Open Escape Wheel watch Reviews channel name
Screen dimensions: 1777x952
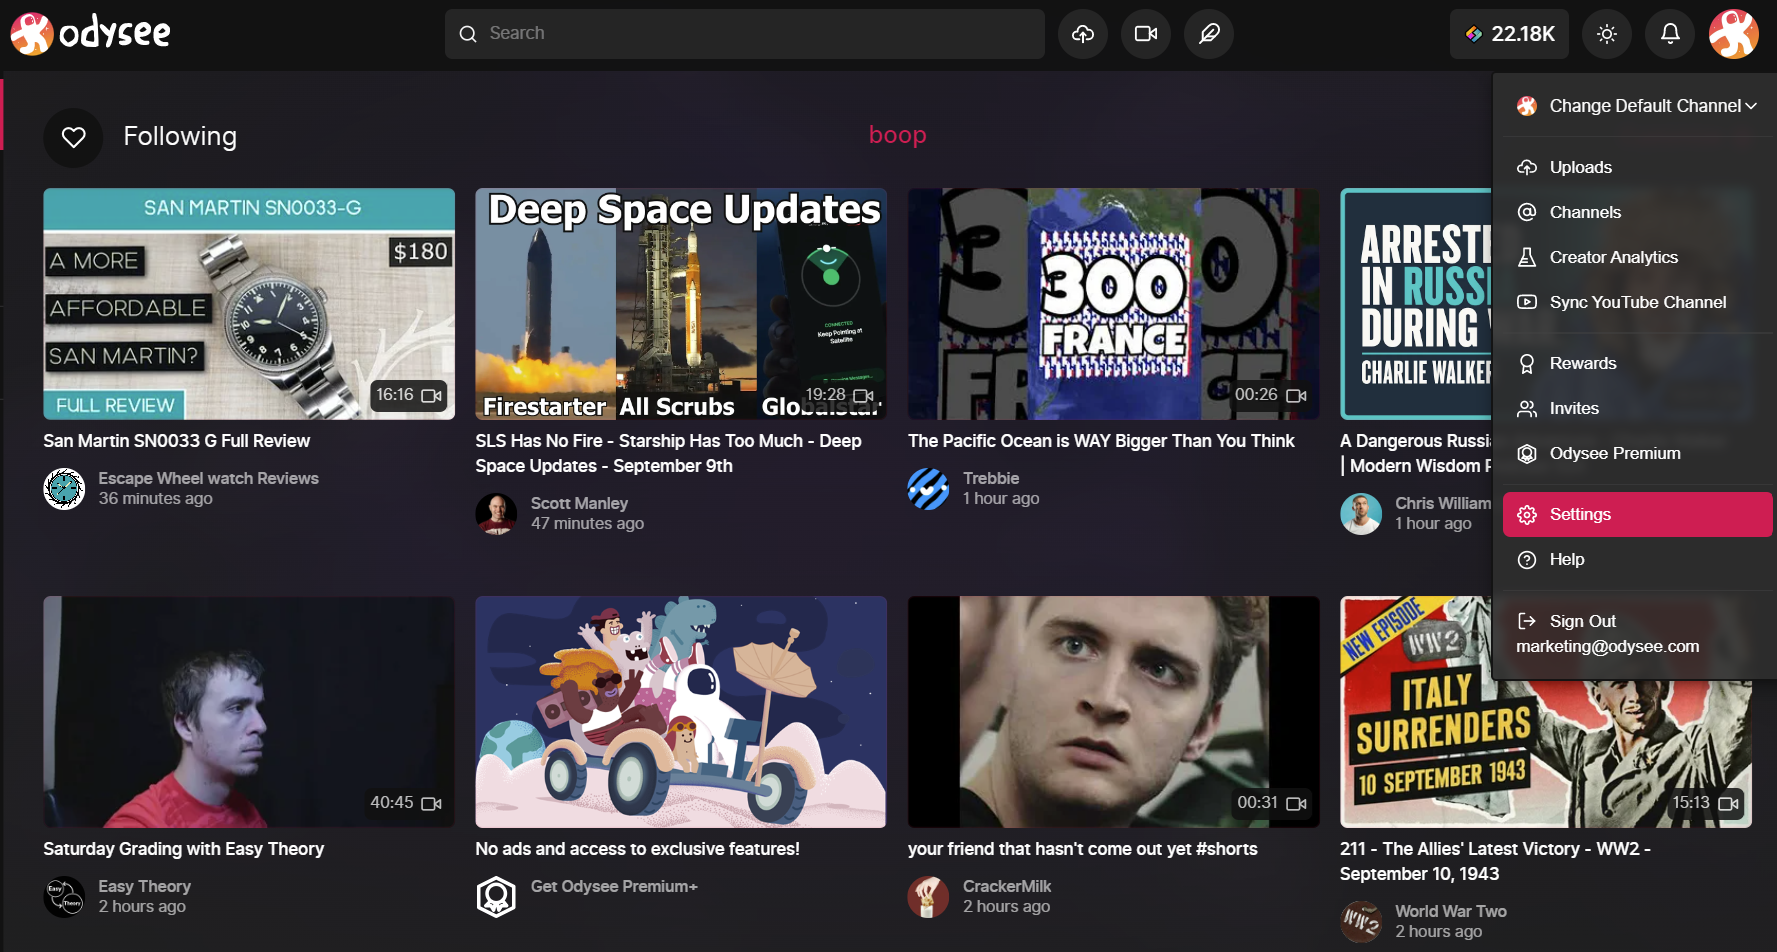coord(208,479)
